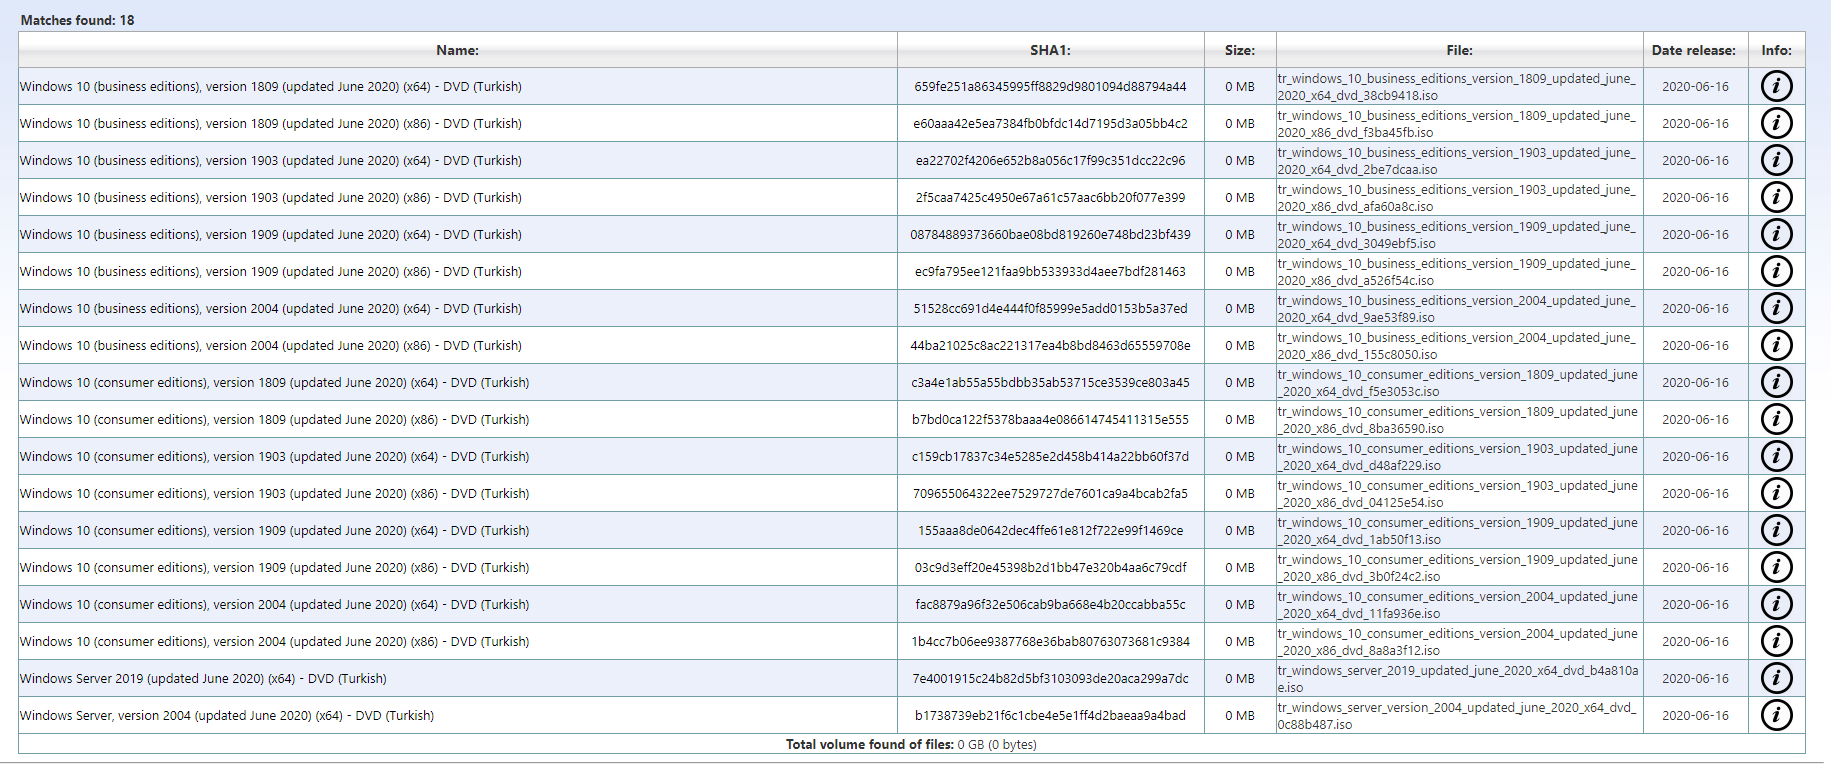Image resolution: width=1831 pixels, height=769 pixels.
Task: Select SHA1 hash 03c9d3eff20e45398b2d1bb47e320b4aa6c79cdf
Action: (1050, 568)
